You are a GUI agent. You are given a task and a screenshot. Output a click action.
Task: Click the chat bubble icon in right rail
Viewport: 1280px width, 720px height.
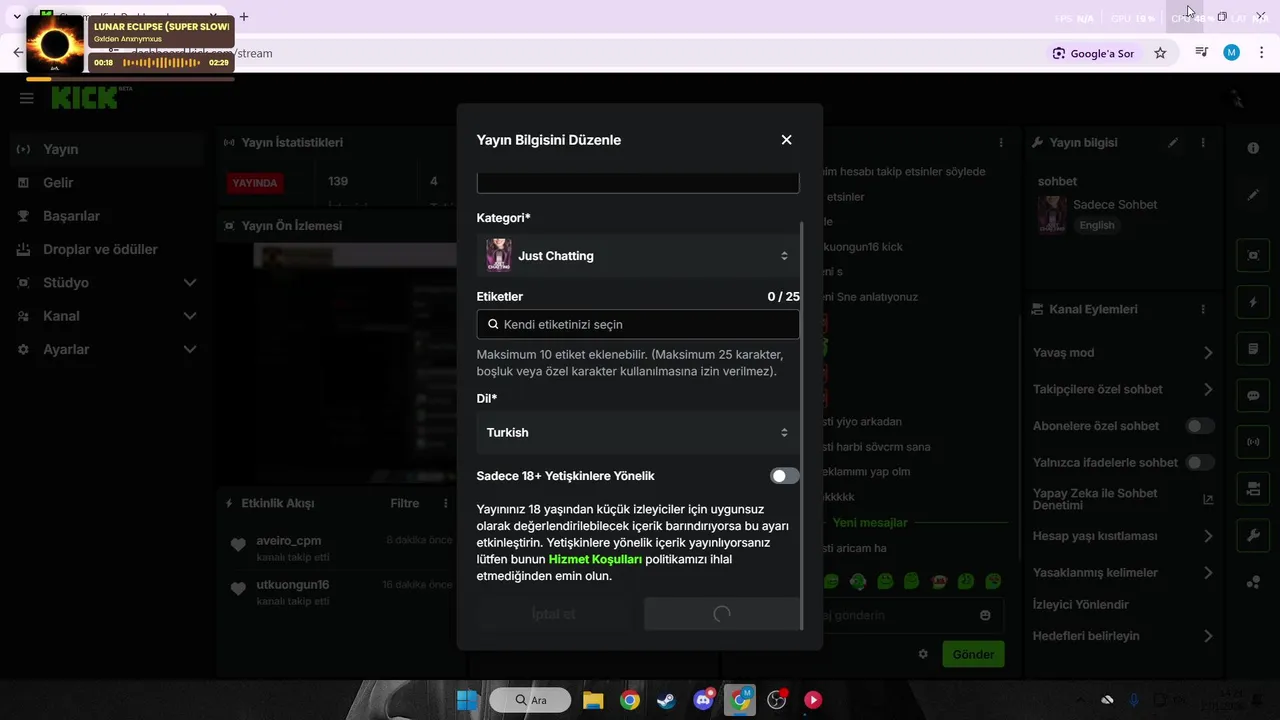[x=1253, y=396]
